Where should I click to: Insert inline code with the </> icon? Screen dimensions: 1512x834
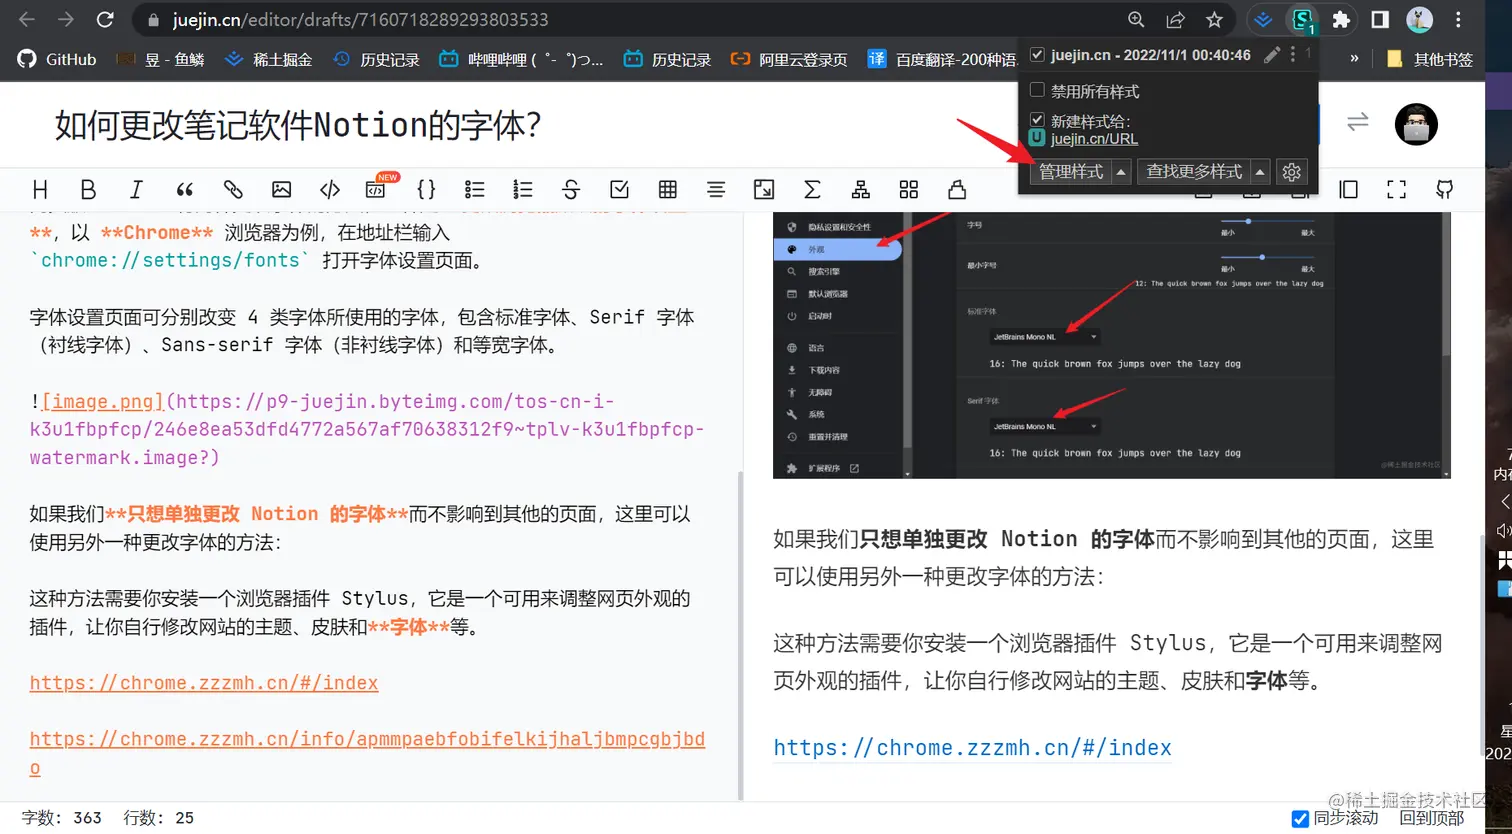tap(330, 189)
